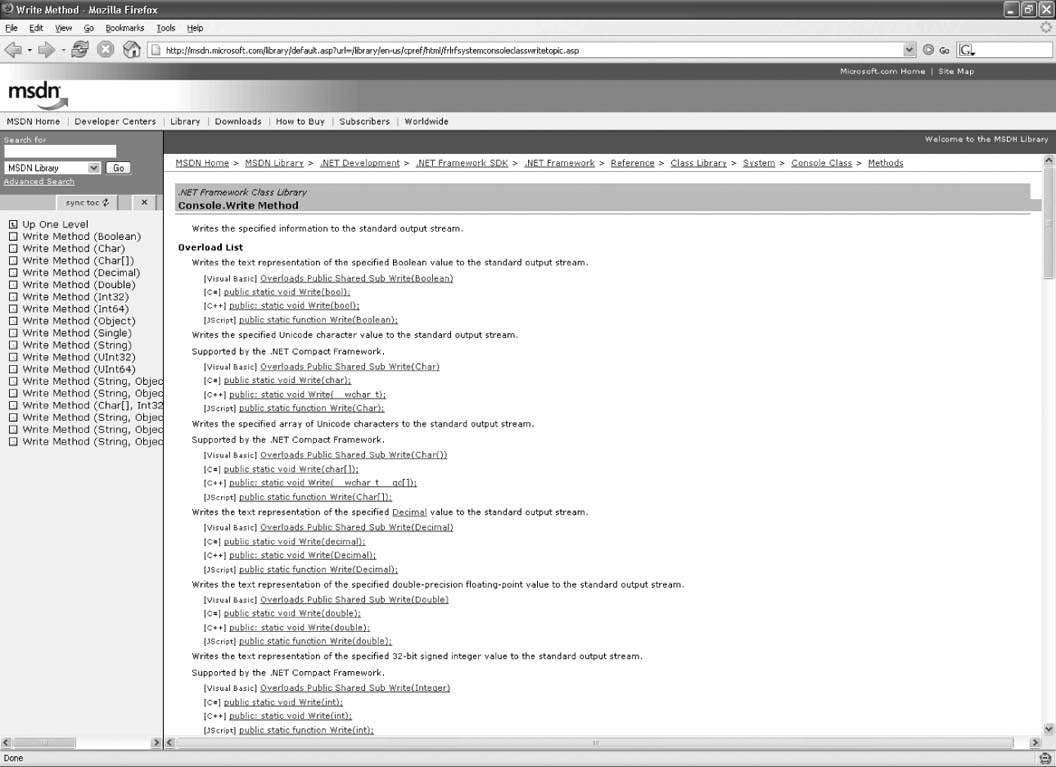Stop loading with the Stop icon
Screen dimensions: 1056x767
(106, 50)
